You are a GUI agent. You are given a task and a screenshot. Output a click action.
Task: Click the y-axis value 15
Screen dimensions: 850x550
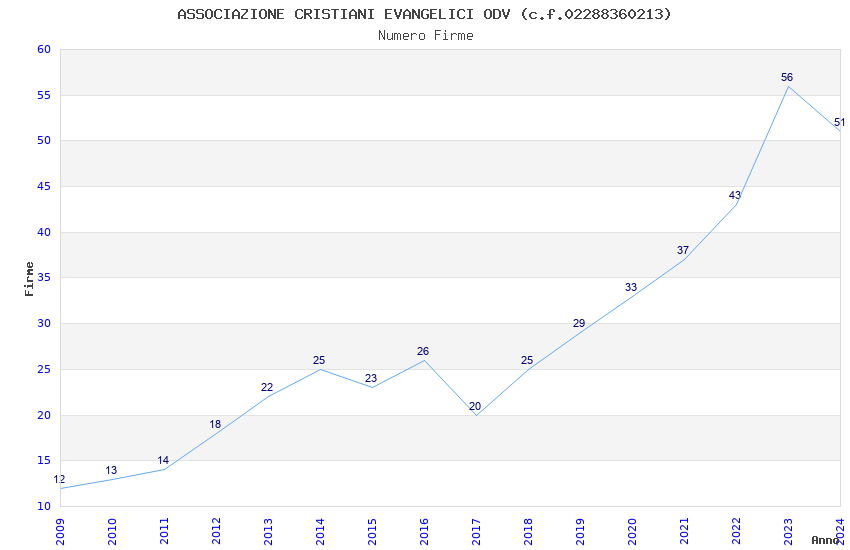[44, 461]
